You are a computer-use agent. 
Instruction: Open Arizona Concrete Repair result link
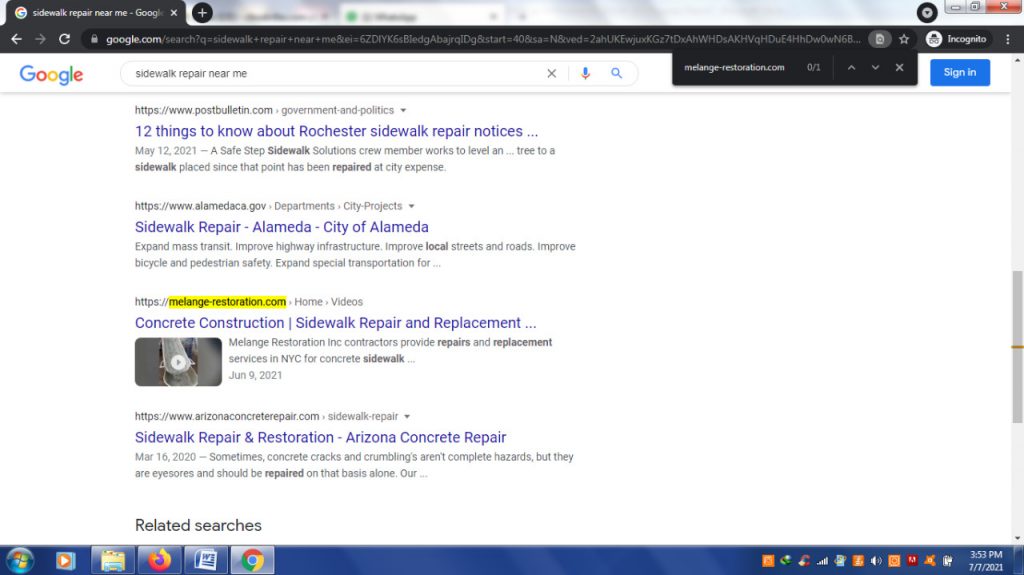tap(320, 437)
